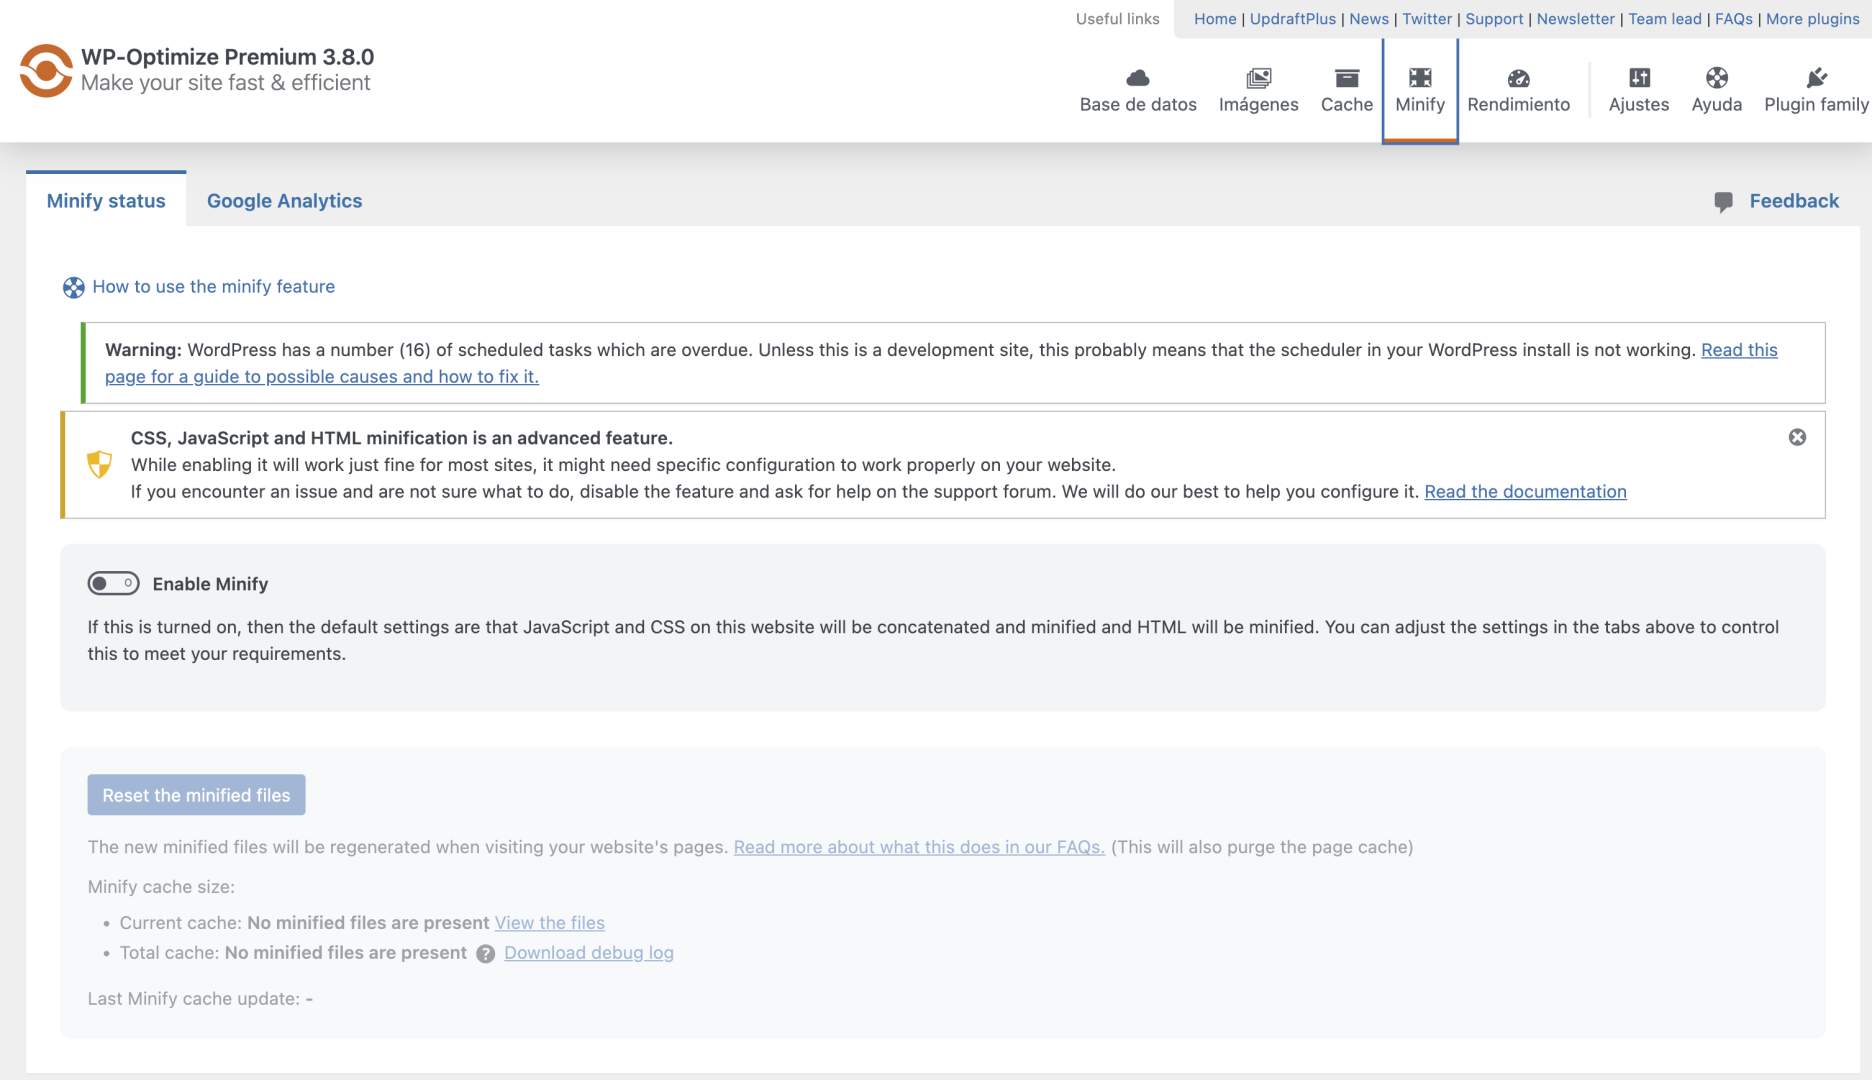1872x1080 pixels.
Task: Open Support useful link
Action: pos(1494,18)
